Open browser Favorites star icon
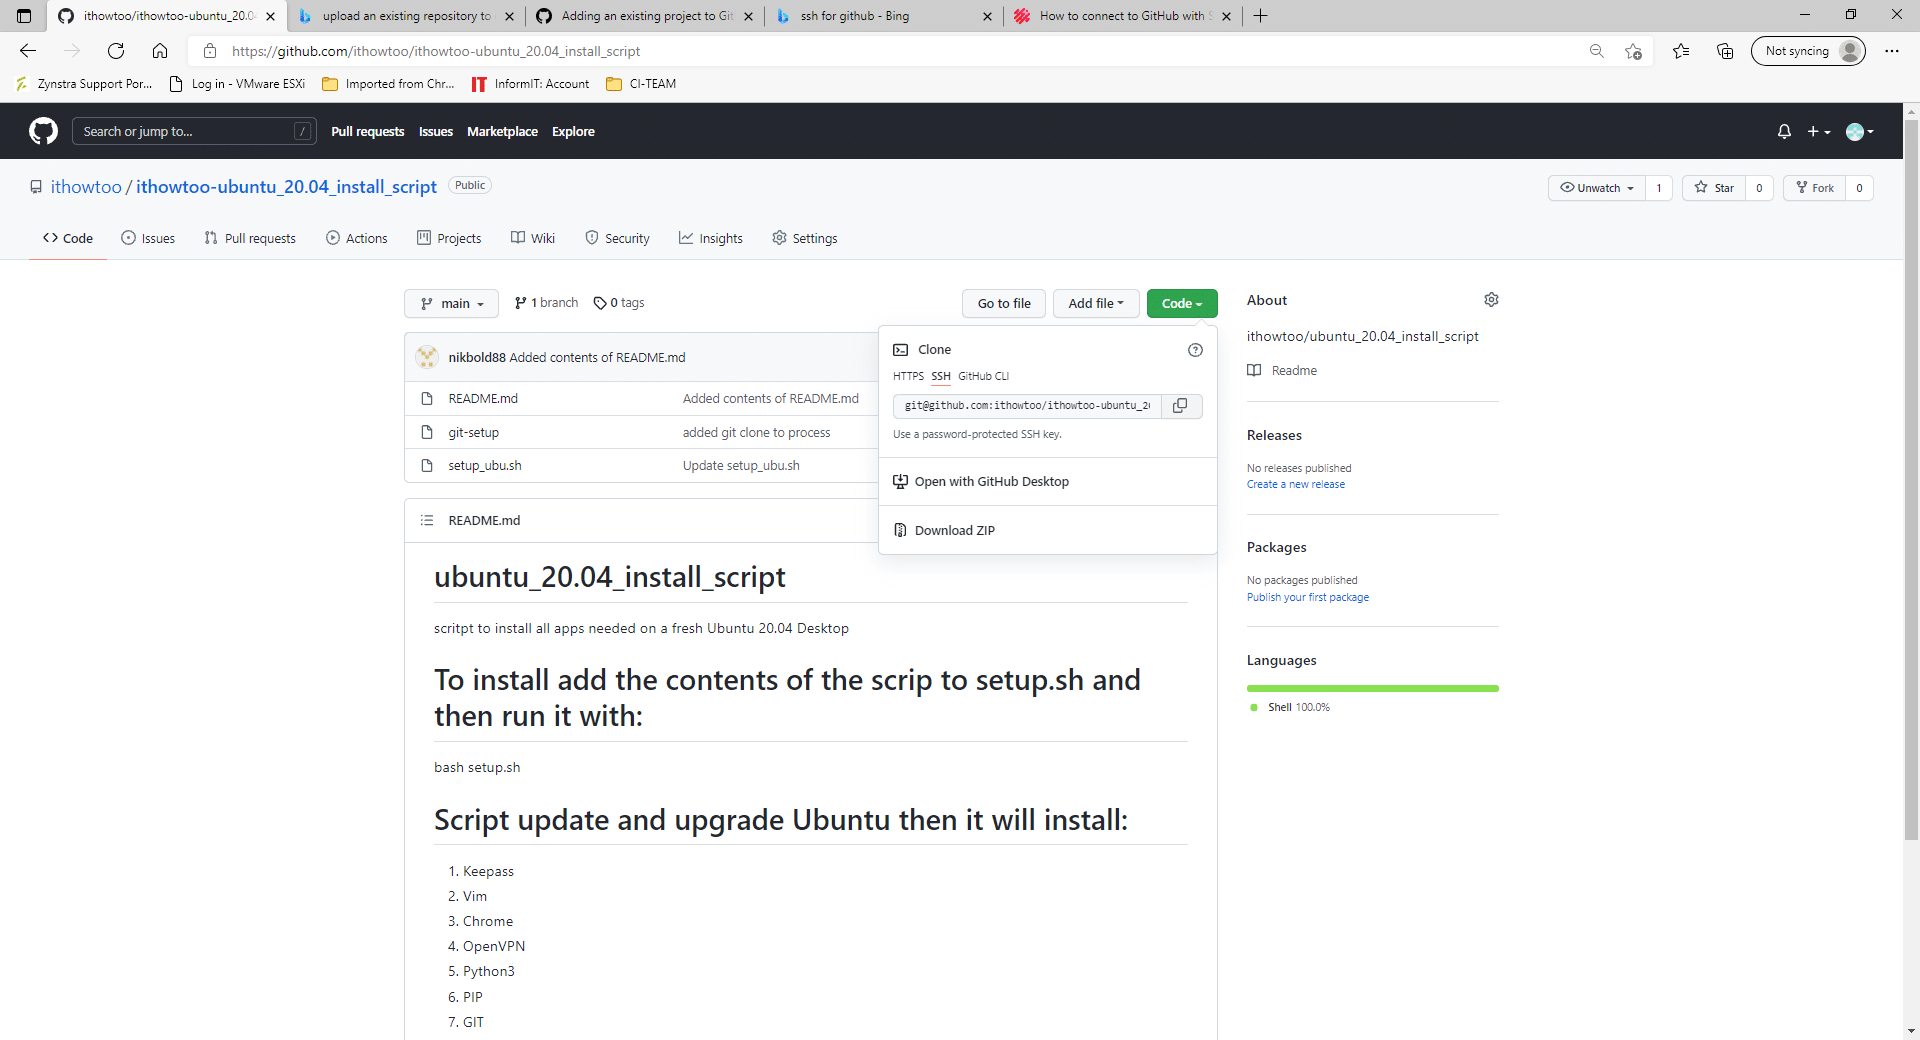Screen dimensions: 1920x1040 point(1681,50)
